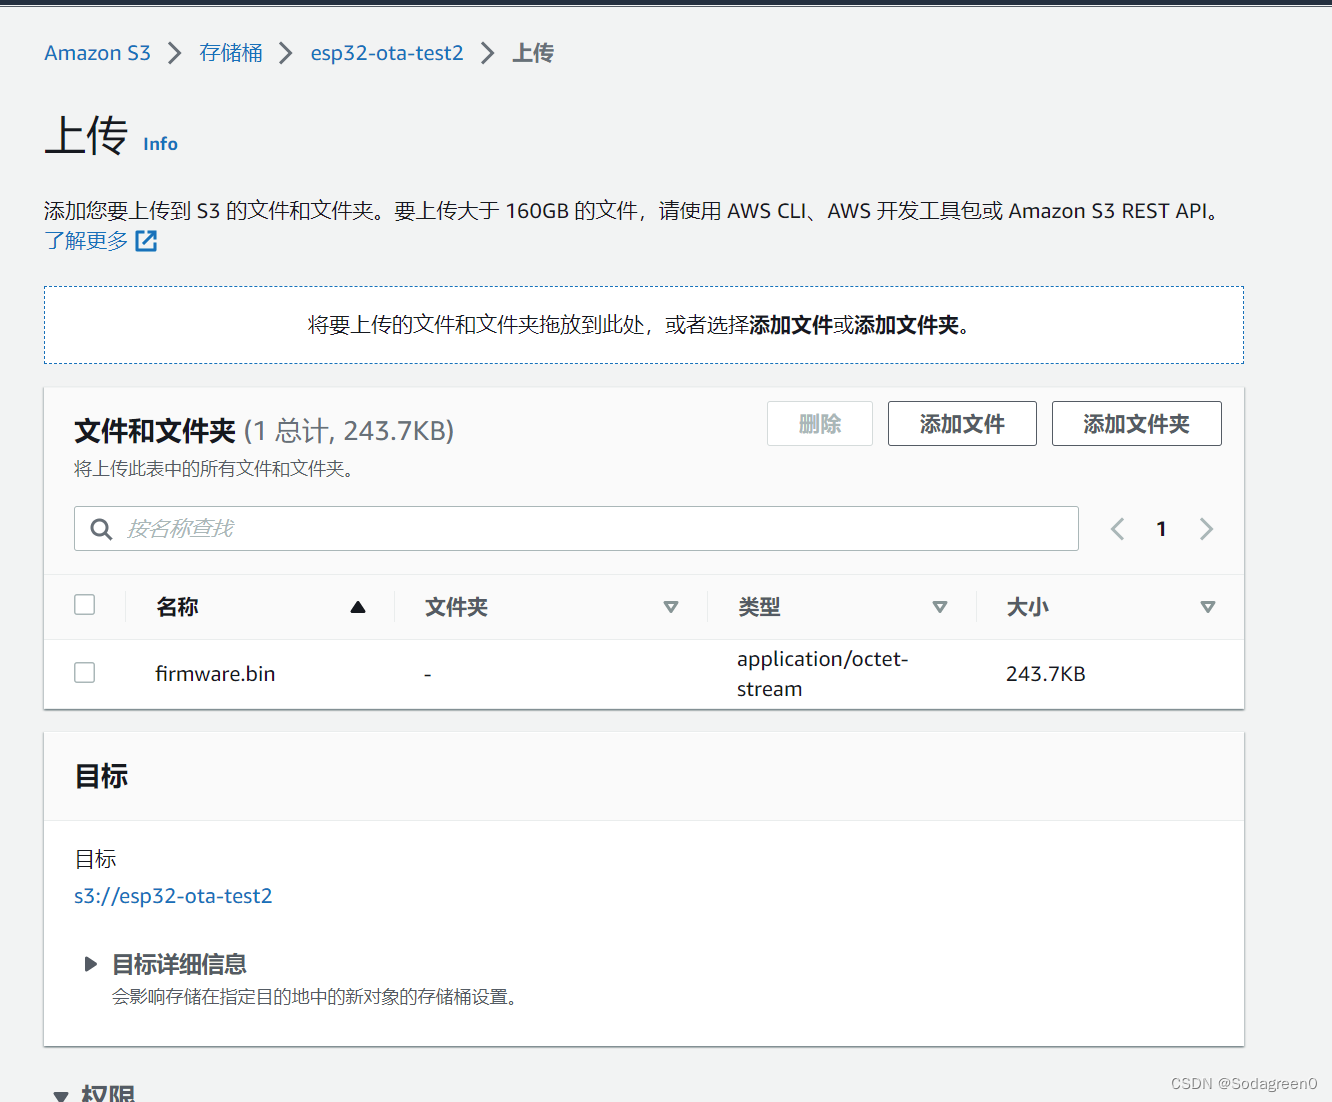Open the 类型 column filter dropdown

pyautogui.click(x=940, y=606)
